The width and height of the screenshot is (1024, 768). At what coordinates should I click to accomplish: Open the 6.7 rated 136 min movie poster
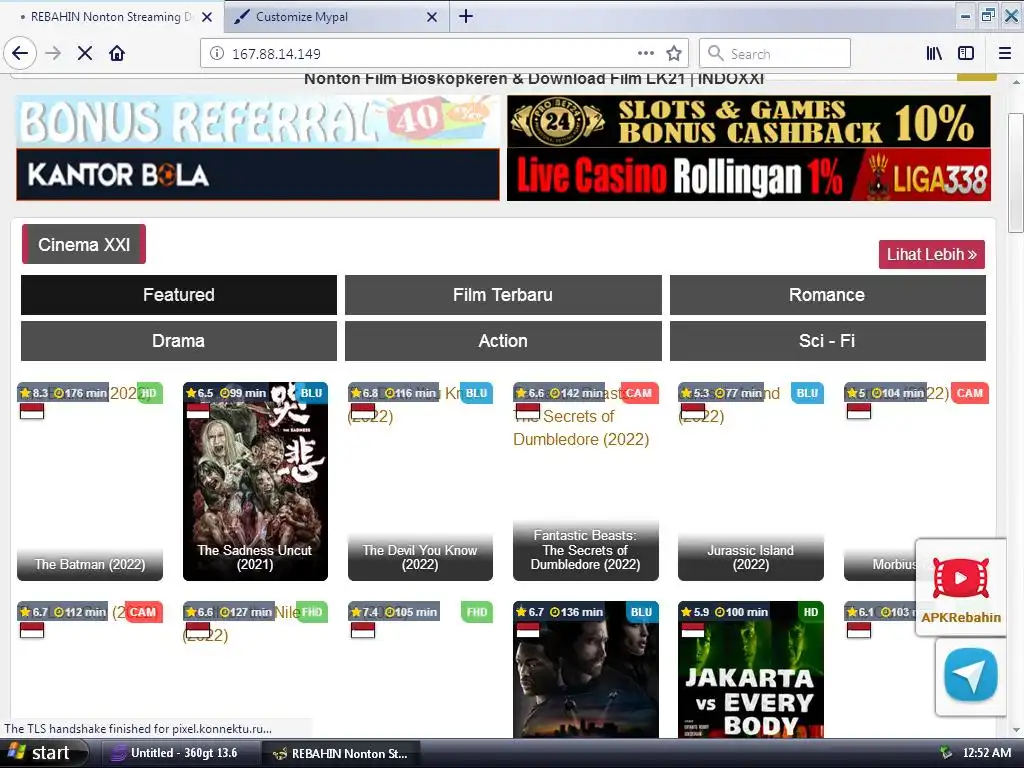pos(586,669)
